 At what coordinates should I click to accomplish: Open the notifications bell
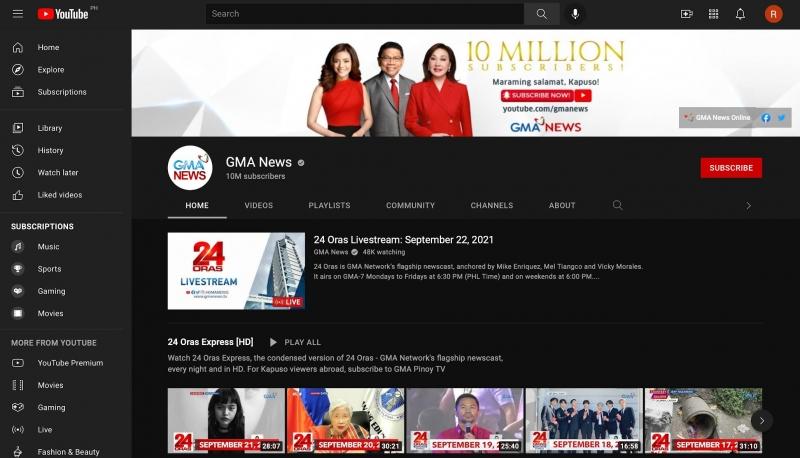(x=740, y=14)
